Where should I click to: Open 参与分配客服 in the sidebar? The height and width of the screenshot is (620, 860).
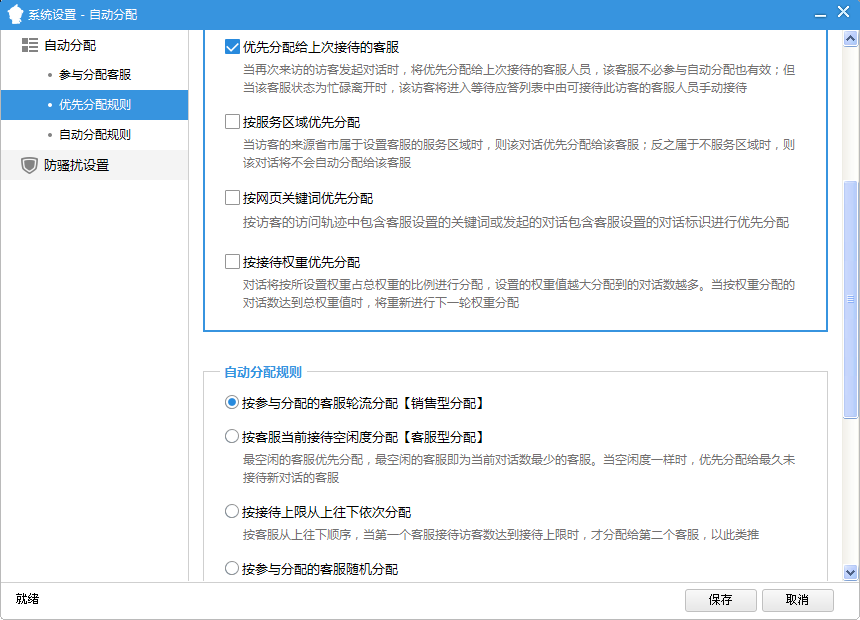pyautogui.click(x=95, y=75)
